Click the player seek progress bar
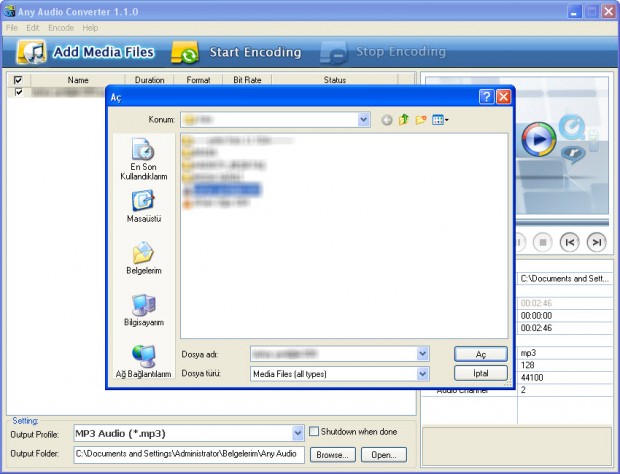 [561, 223]
